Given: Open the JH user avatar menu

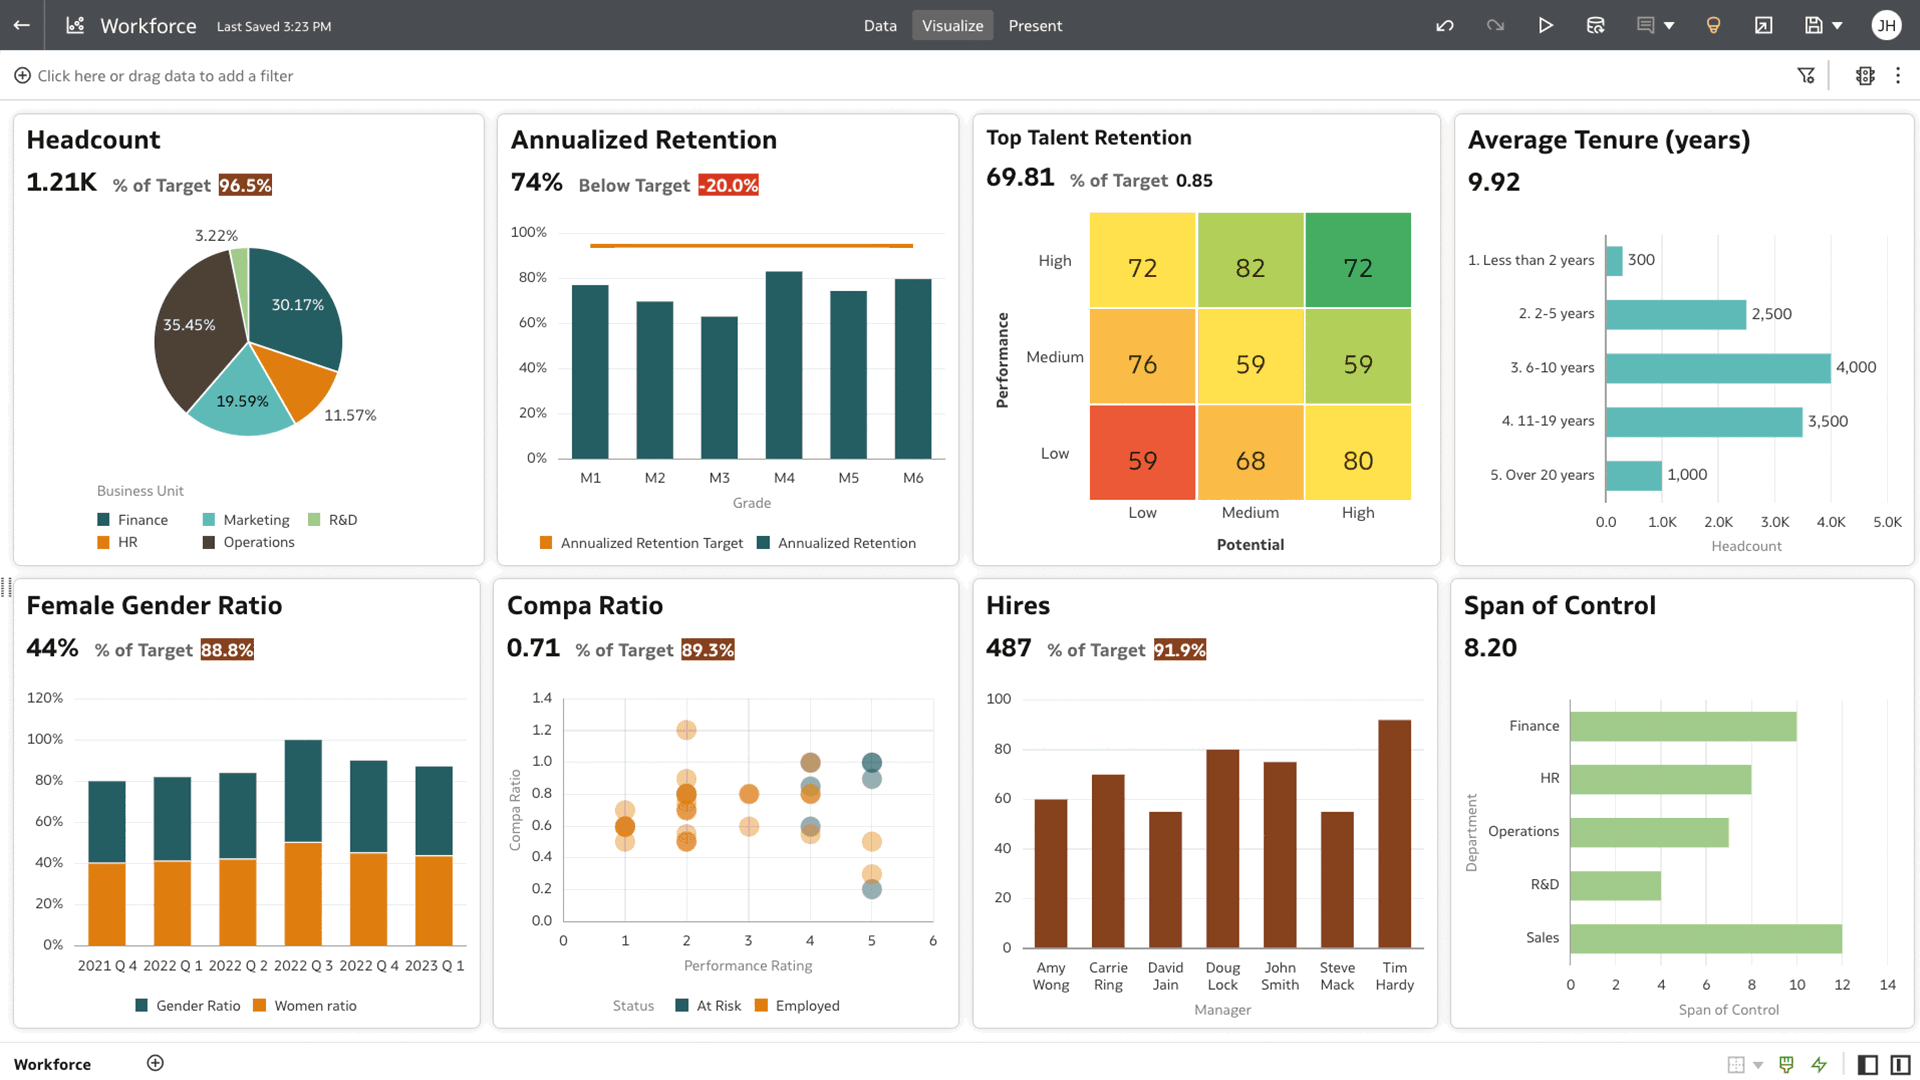Looking at the screenshot, I should point(1886,25).
